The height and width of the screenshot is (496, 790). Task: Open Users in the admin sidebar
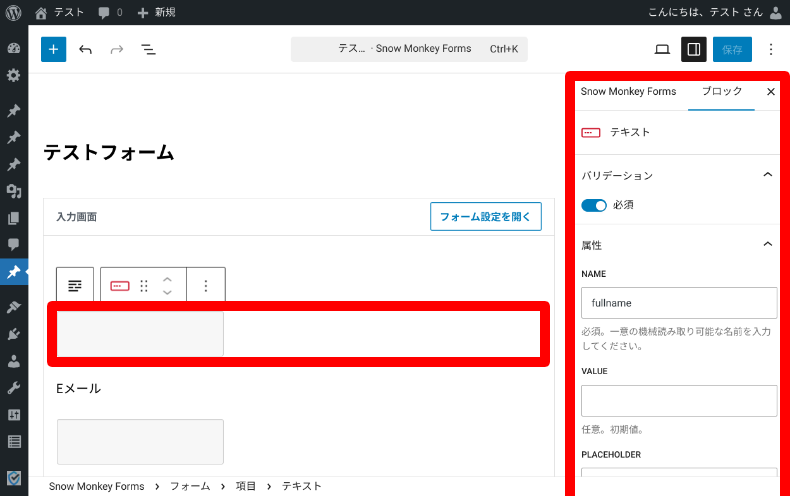pos(14,361)
